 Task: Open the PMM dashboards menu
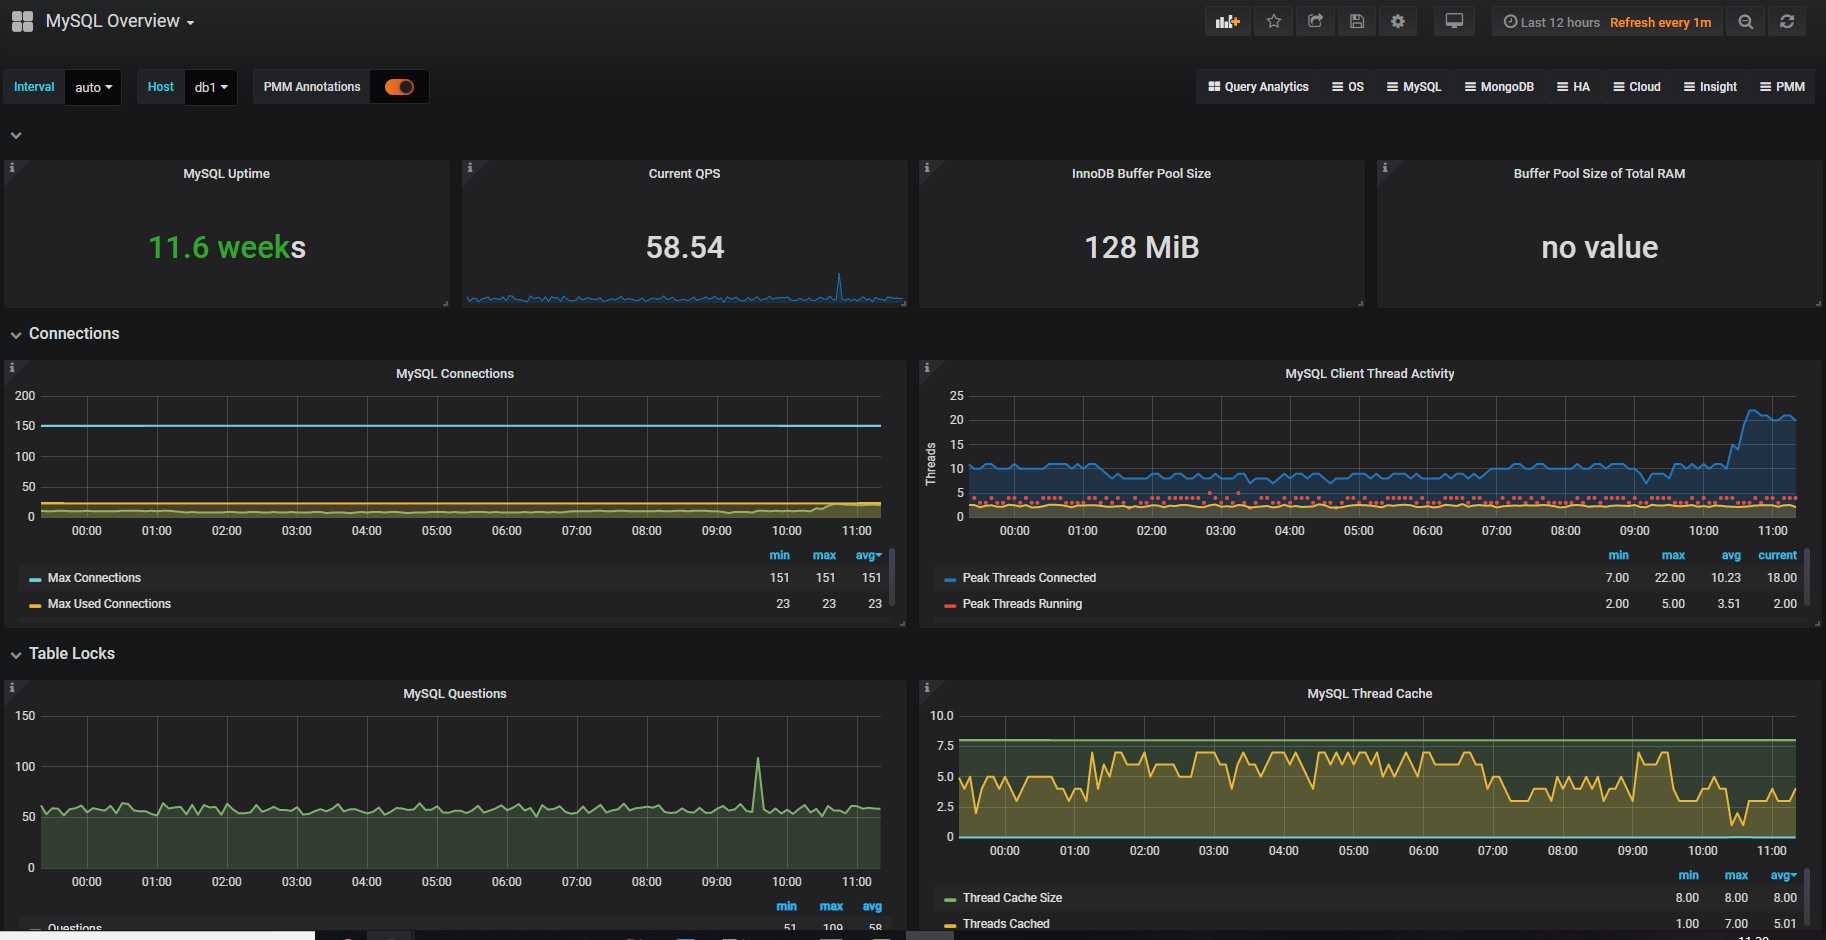[1782, 87]
